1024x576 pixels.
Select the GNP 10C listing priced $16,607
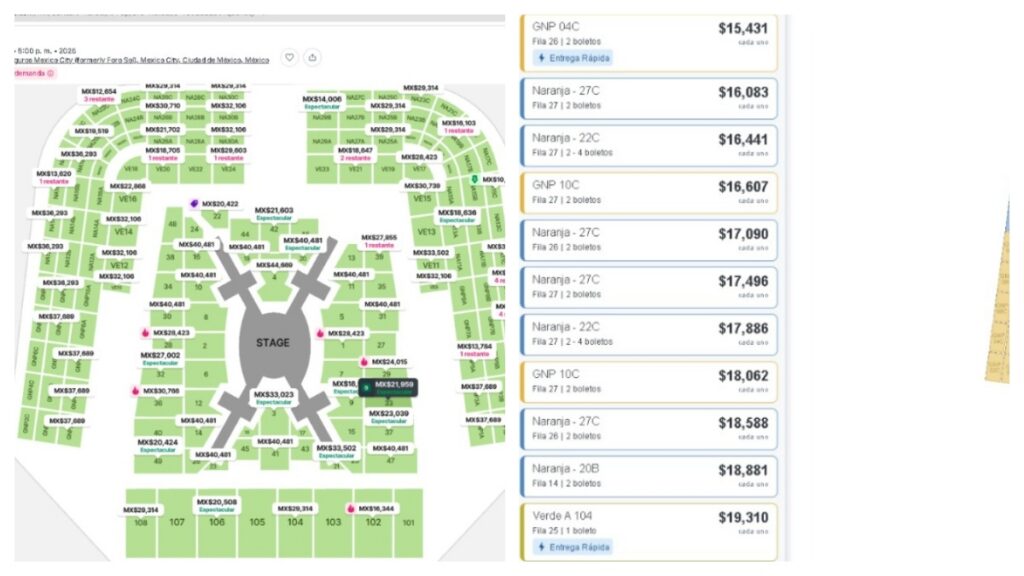point(649,192)
